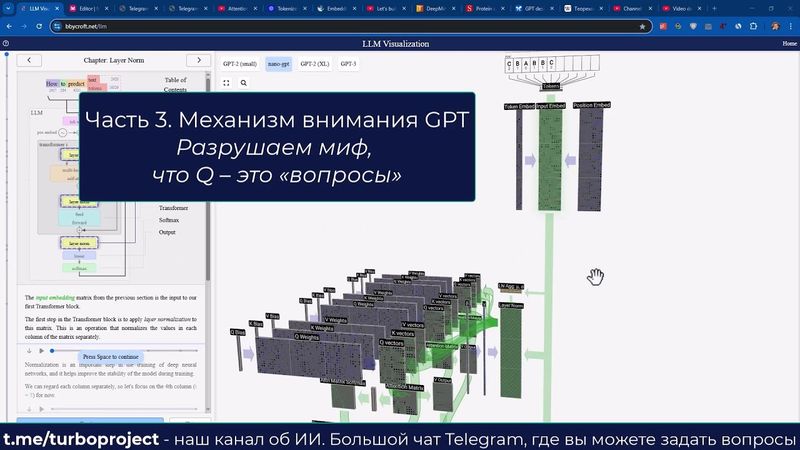Open 'Output' in the table of contents

coord(167,232)
